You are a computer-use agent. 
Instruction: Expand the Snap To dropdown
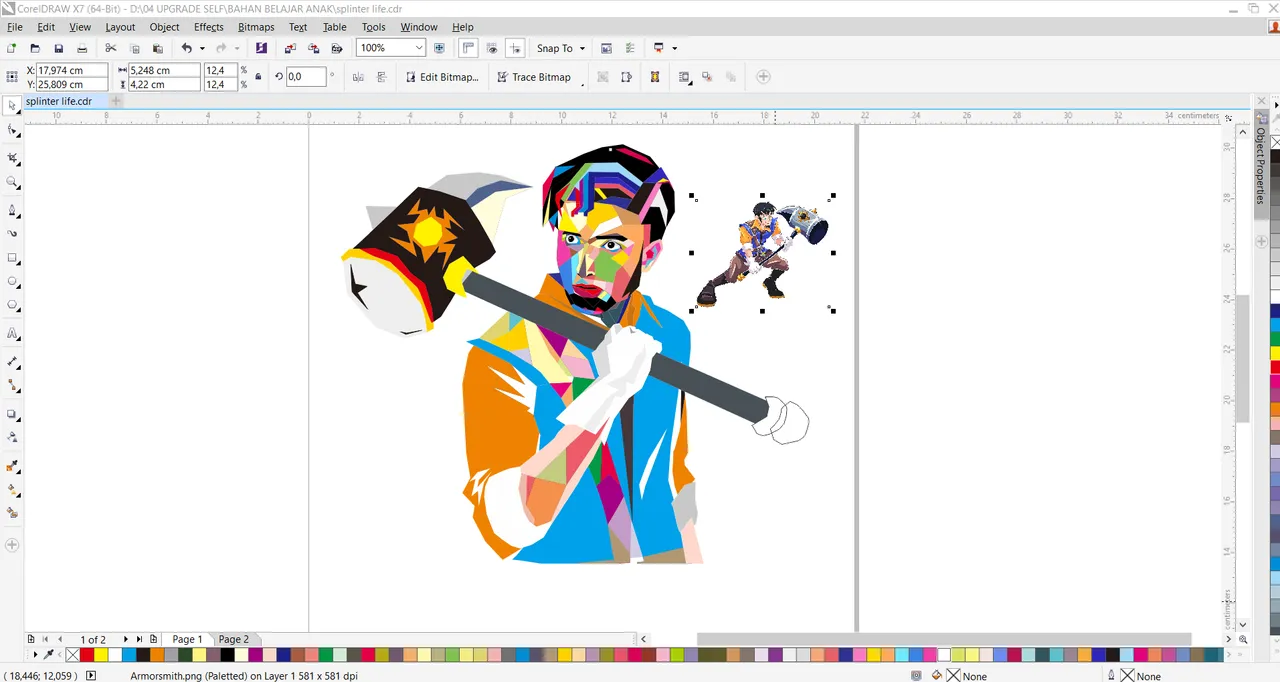(582, 48)
